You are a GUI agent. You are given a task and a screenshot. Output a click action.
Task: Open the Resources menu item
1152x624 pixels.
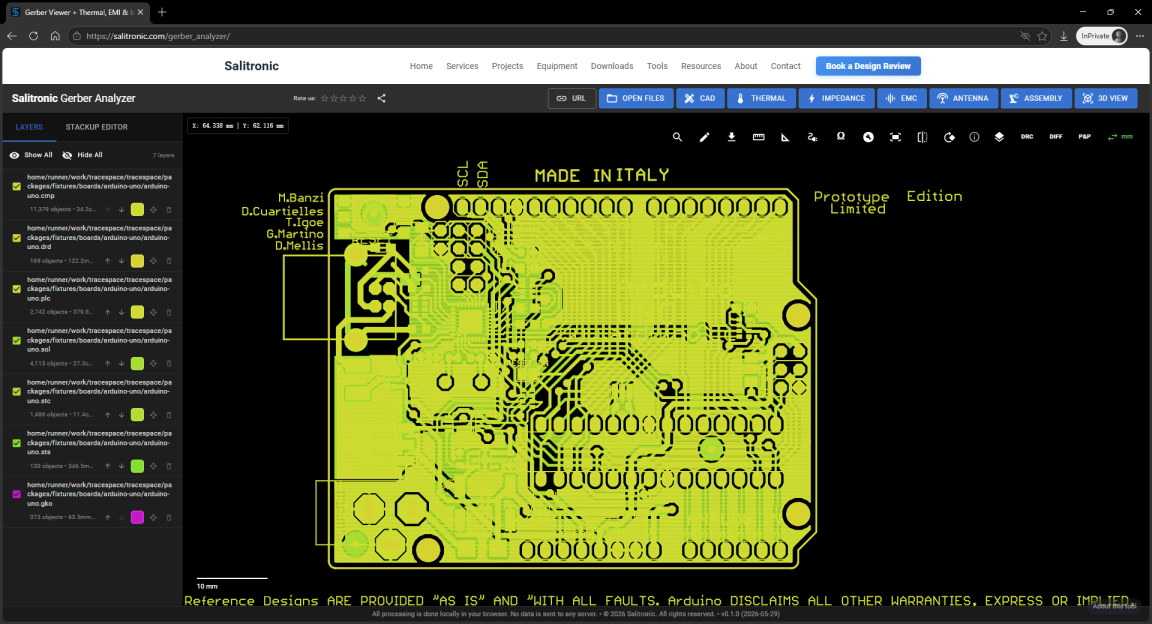click(x=701, y=66)
